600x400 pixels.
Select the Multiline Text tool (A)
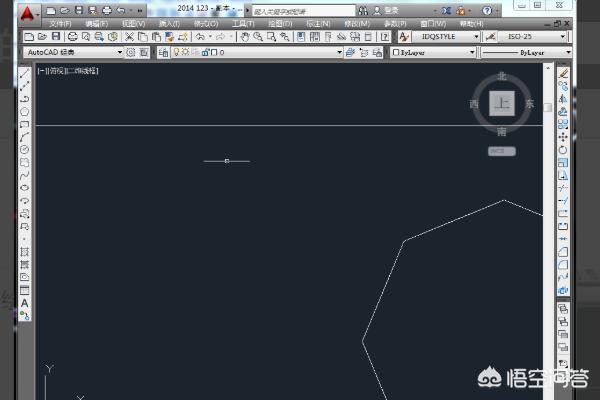[25, 303]
